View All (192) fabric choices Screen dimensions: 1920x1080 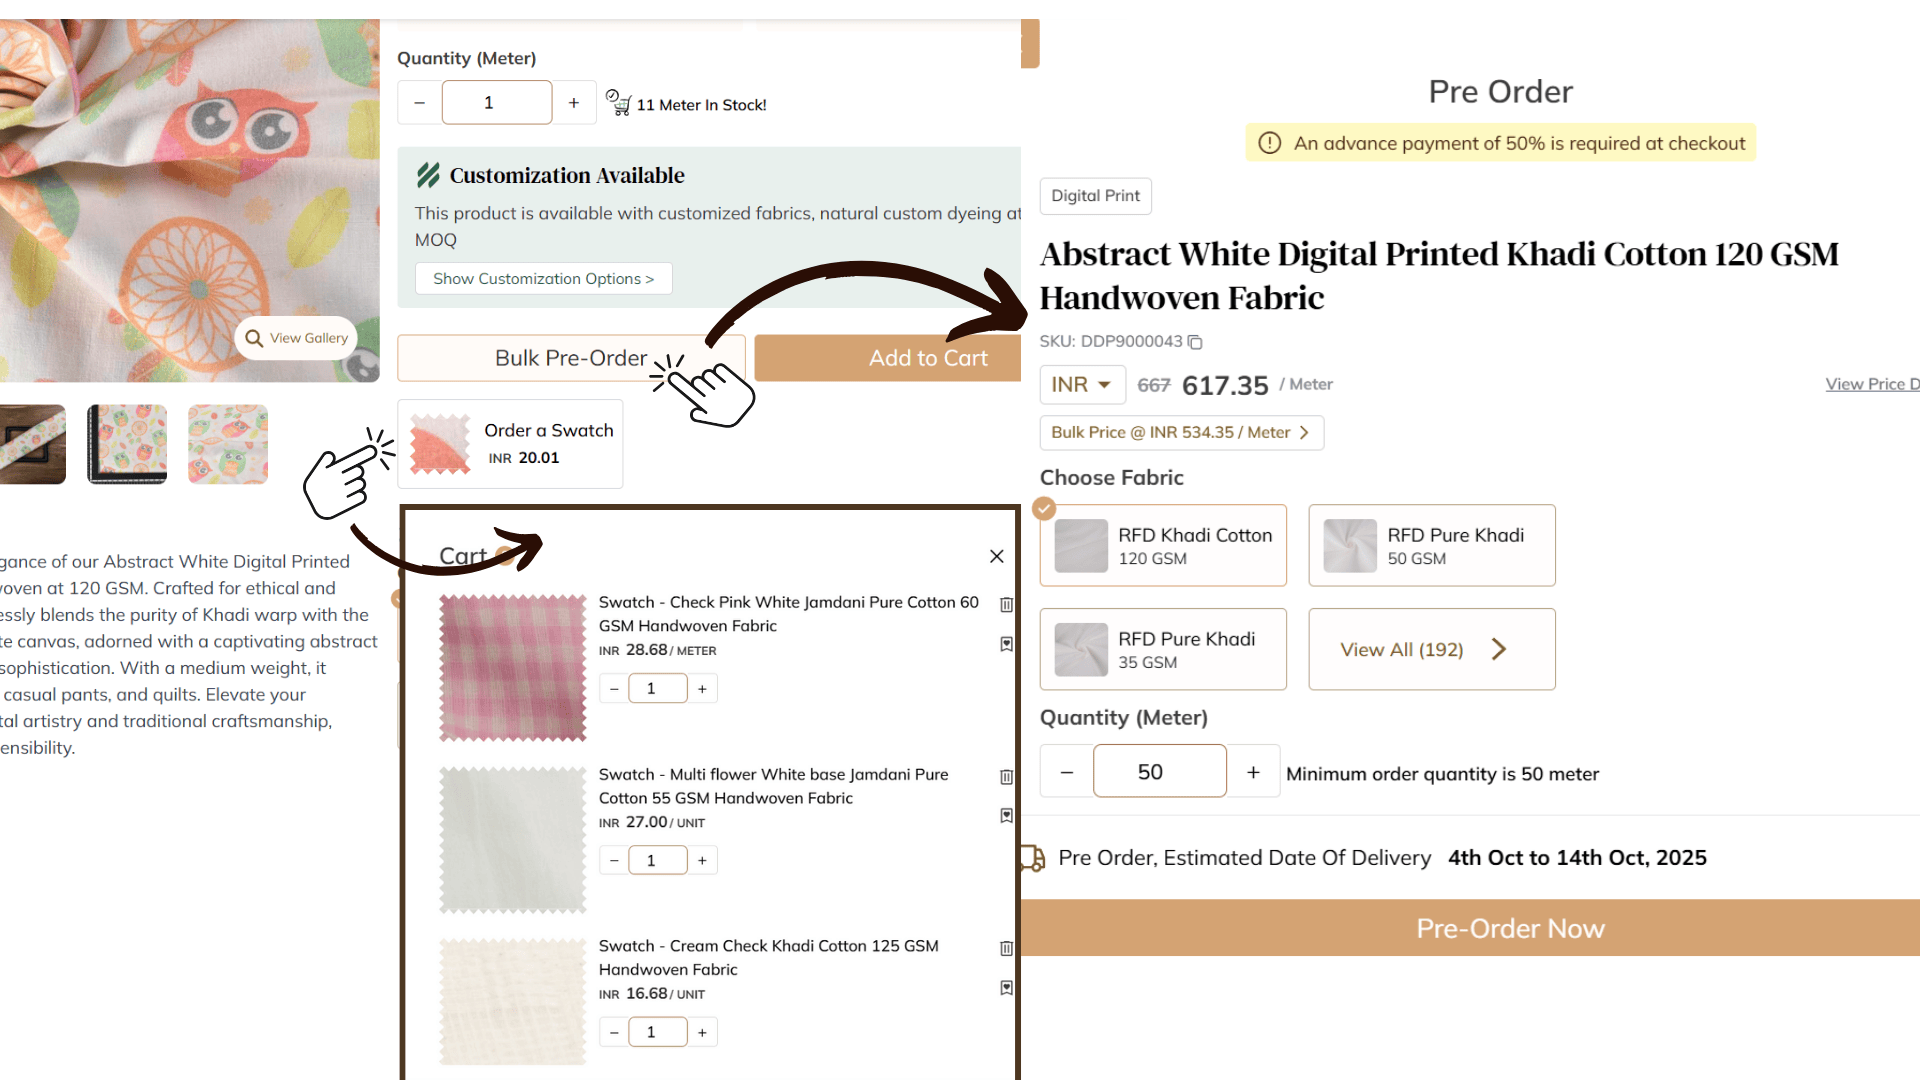click(x=1431, y=650)
